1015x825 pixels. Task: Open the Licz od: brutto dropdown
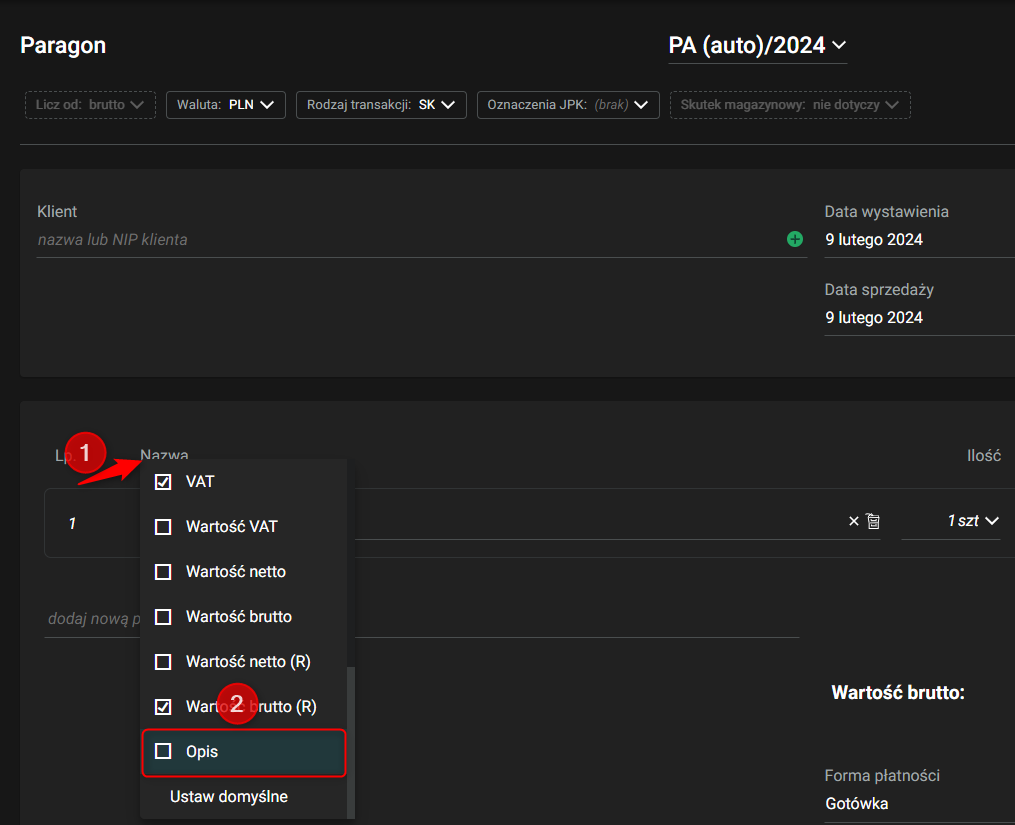pos(90,105)
